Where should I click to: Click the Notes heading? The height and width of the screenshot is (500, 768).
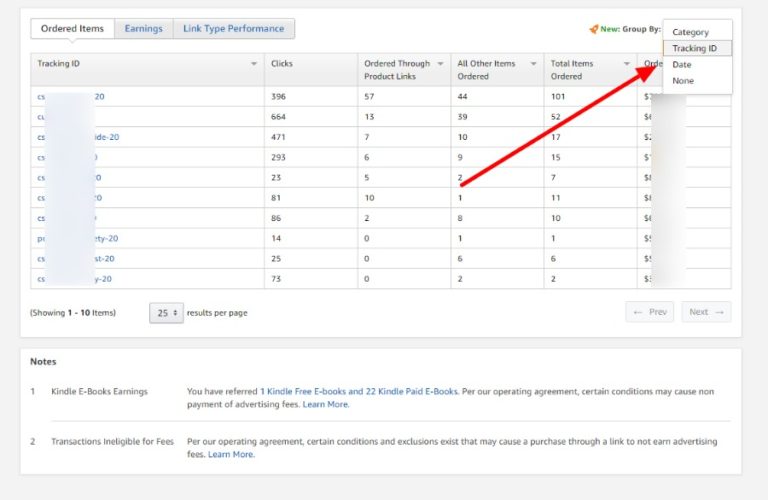(43, 361)
